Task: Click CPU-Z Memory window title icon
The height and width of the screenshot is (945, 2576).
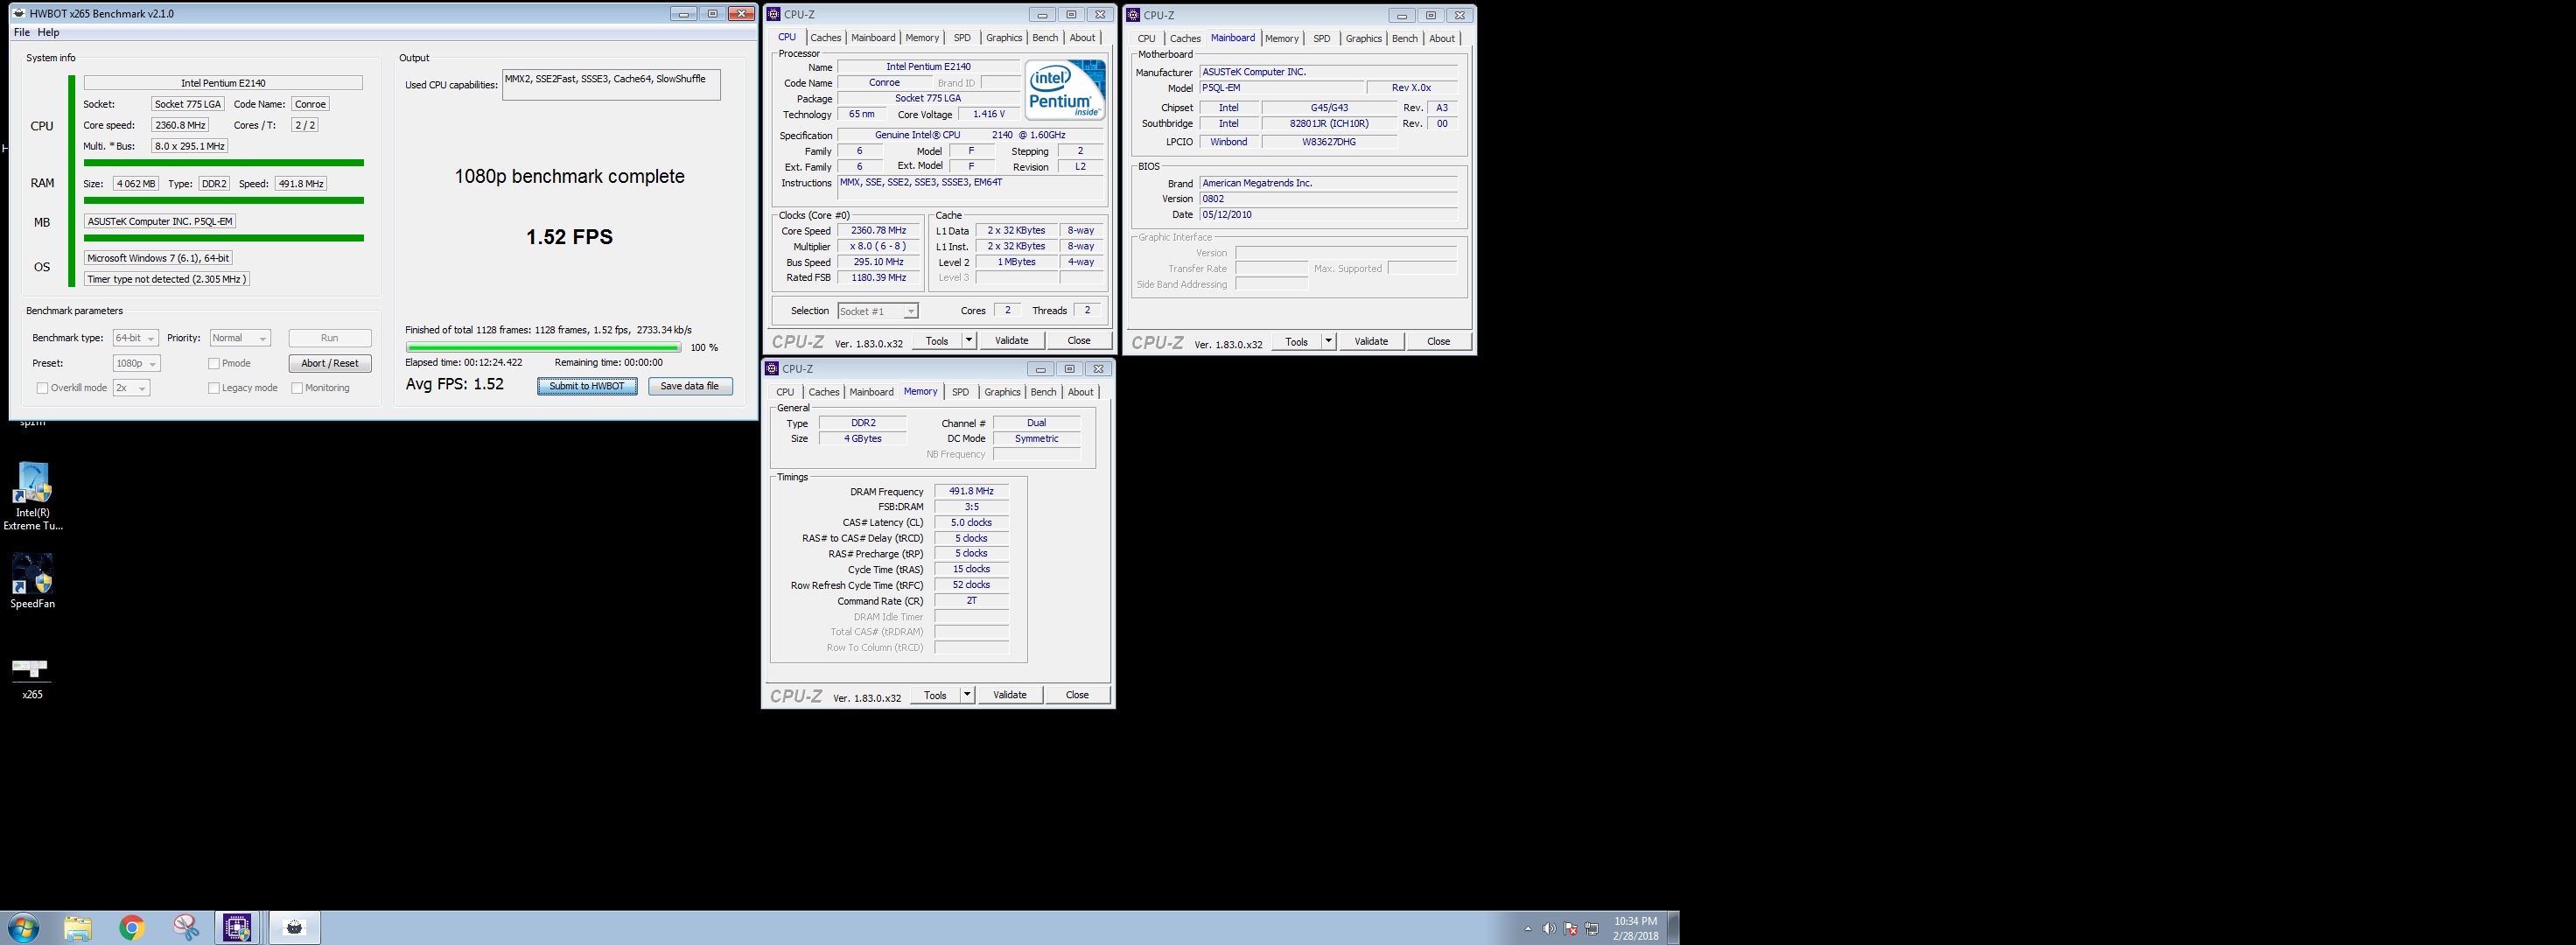Action: (x=772, y=369)
